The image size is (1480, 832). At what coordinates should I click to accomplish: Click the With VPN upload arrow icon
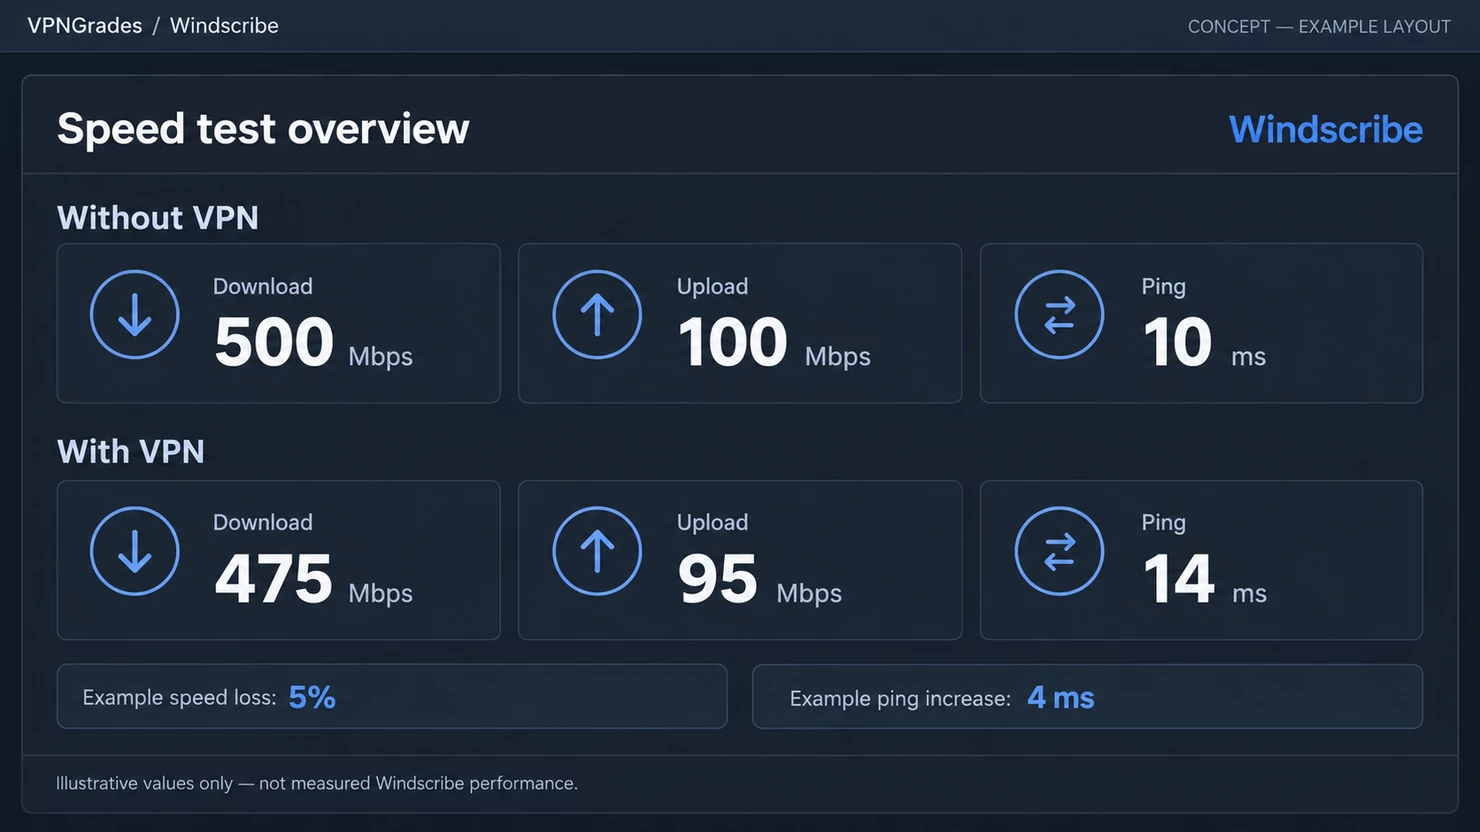tap(597, 551)
